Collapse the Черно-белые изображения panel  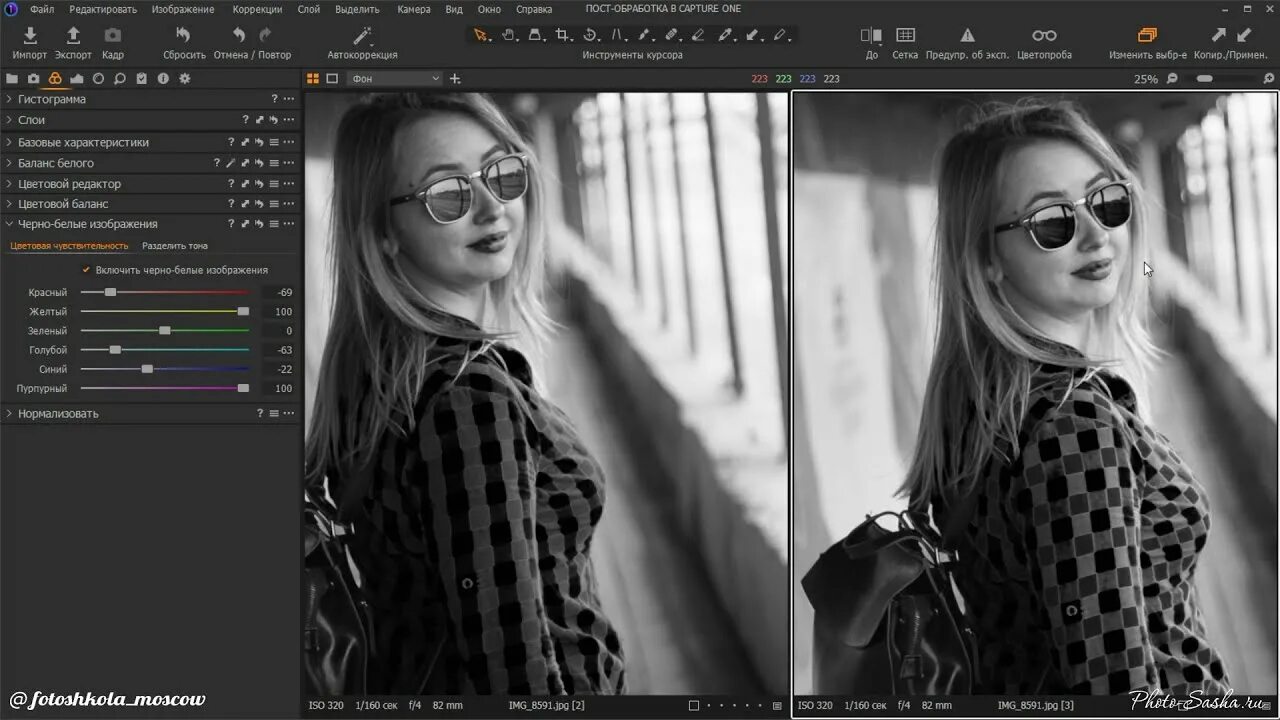coord(88,224)
